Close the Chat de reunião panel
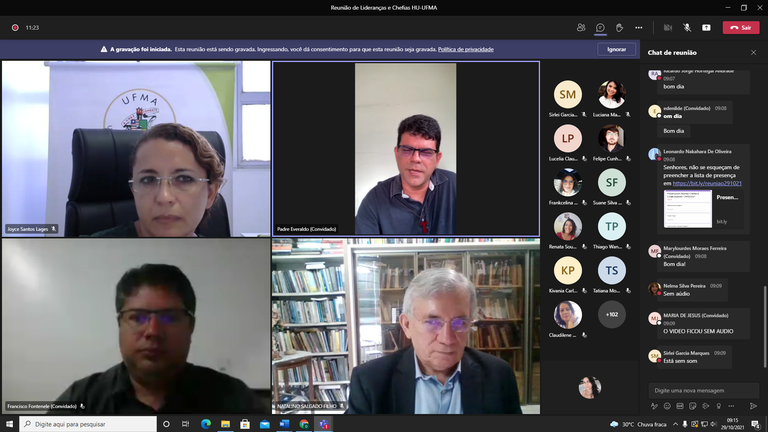The height and width of the screenshot is (432, 768). (753, 52)
